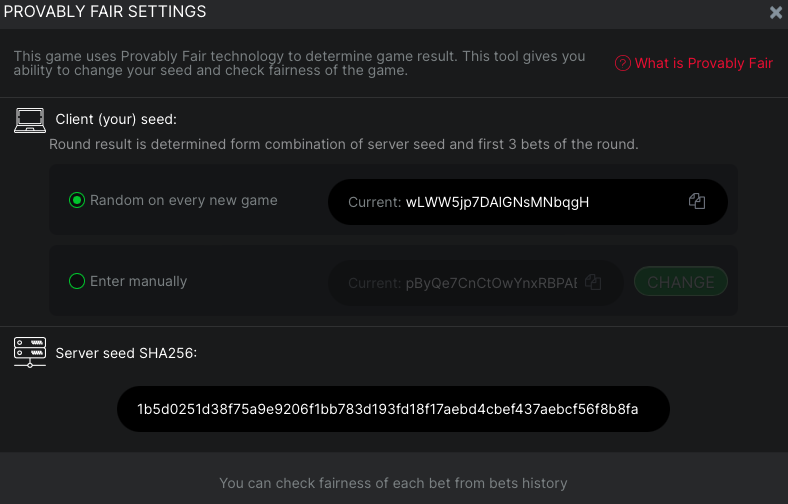The image size is (788, 504).
Task: Click the current seed wLWW5jp7DAlGNsMNbqgH text
Action: pyautogui.click(x=497, y=202)
